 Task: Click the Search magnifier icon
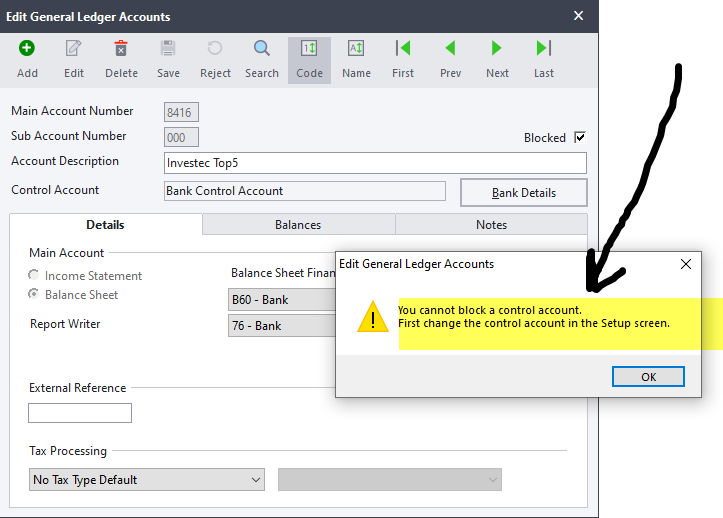click(x=261, y=49)
